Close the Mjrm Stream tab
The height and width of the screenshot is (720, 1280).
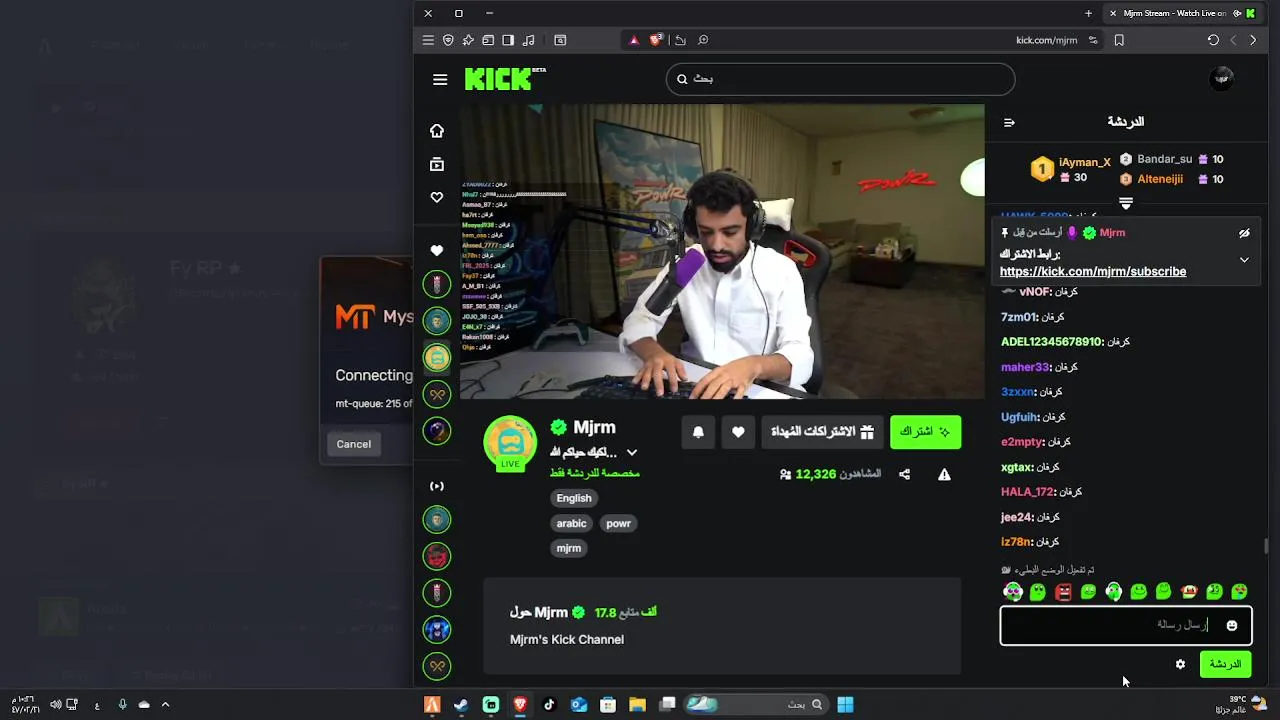1113,13
